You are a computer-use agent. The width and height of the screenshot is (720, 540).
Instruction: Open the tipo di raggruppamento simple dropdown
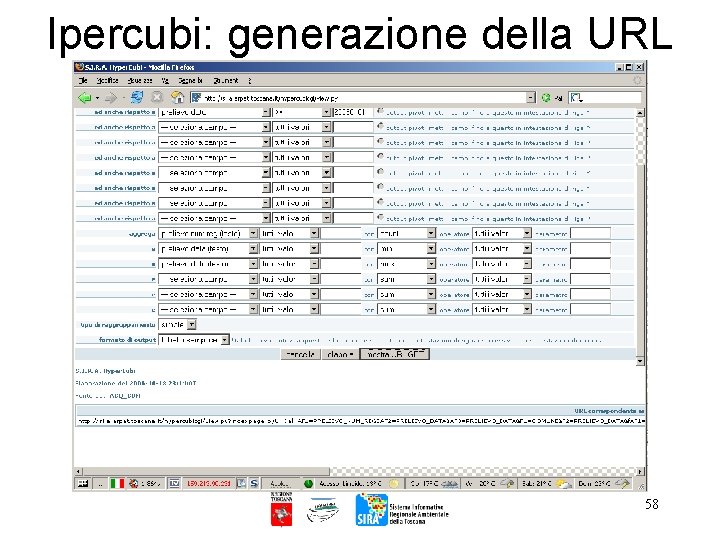point(177,324)
